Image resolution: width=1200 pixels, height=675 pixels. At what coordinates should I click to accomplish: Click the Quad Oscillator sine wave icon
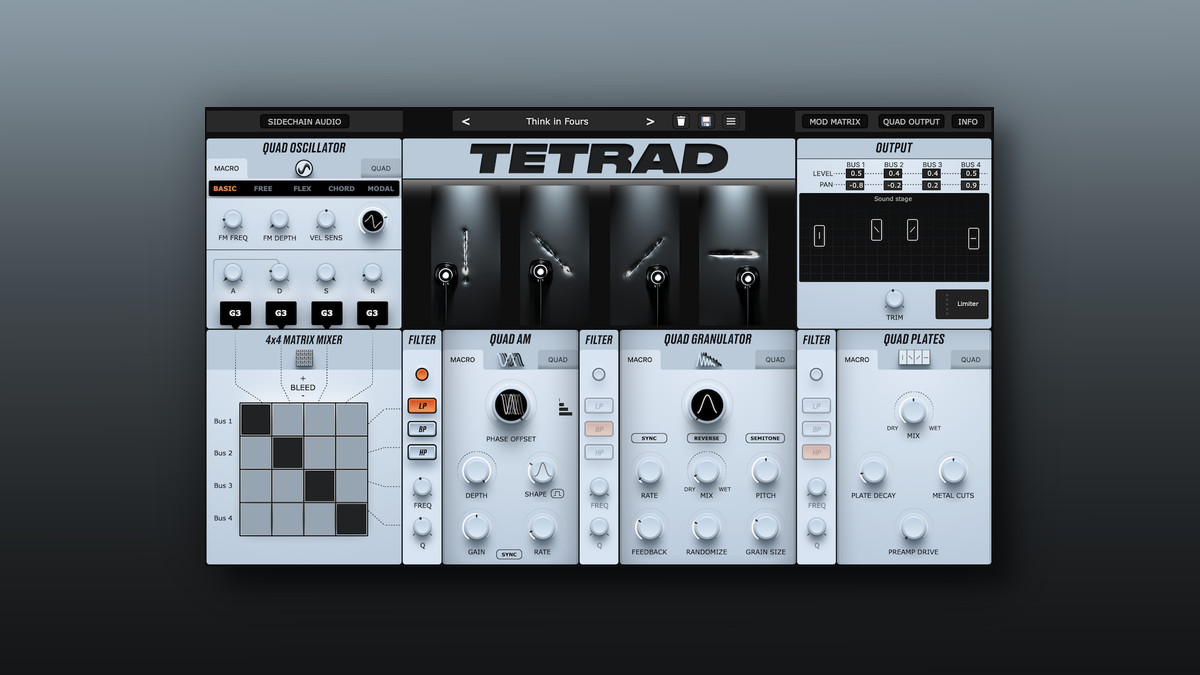(304, 168)
